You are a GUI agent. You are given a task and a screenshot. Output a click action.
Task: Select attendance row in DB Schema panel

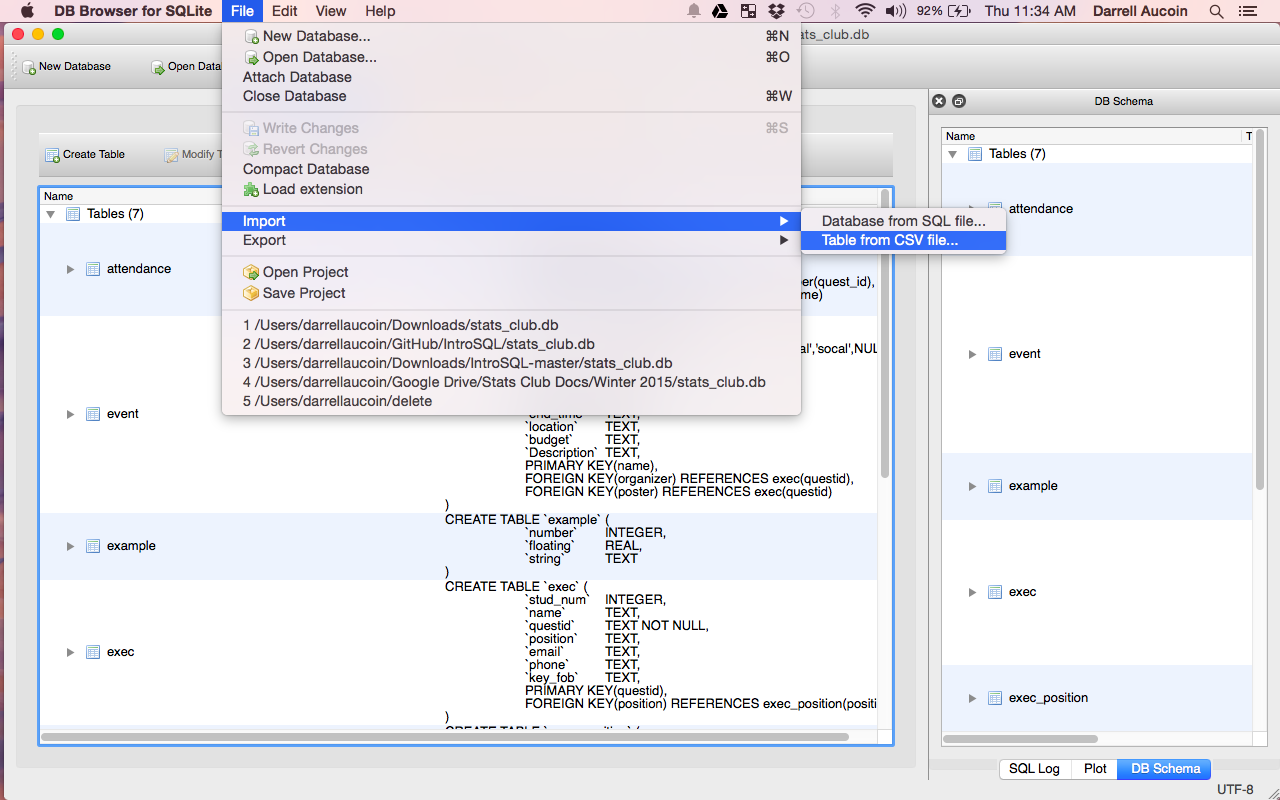click(1096, 209)
